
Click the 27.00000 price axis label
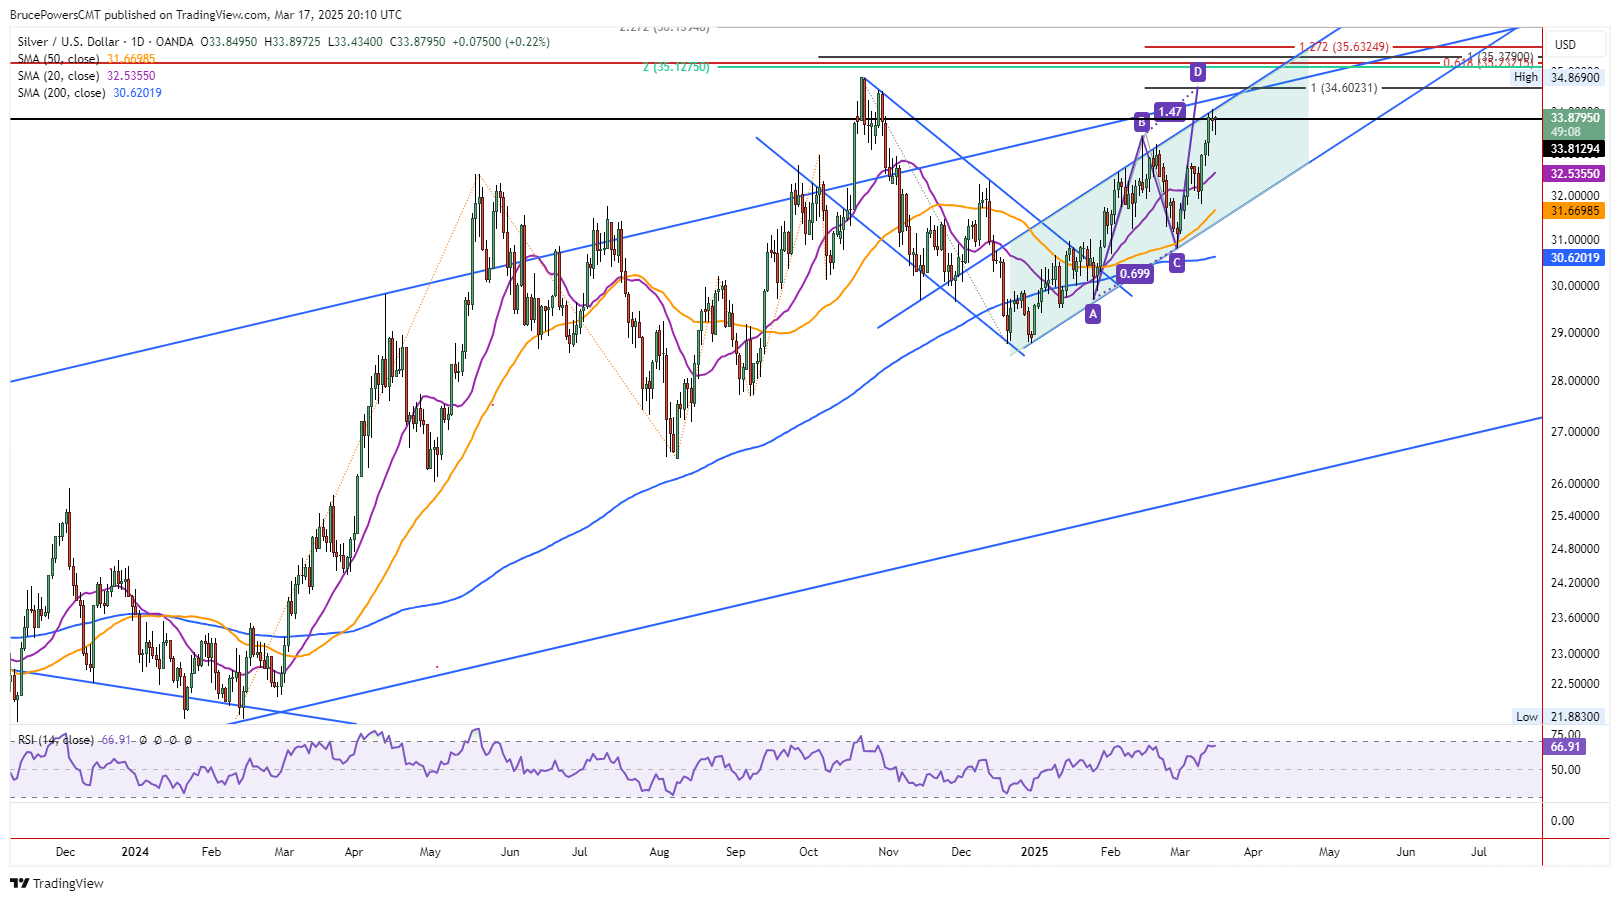(1575, 432)
